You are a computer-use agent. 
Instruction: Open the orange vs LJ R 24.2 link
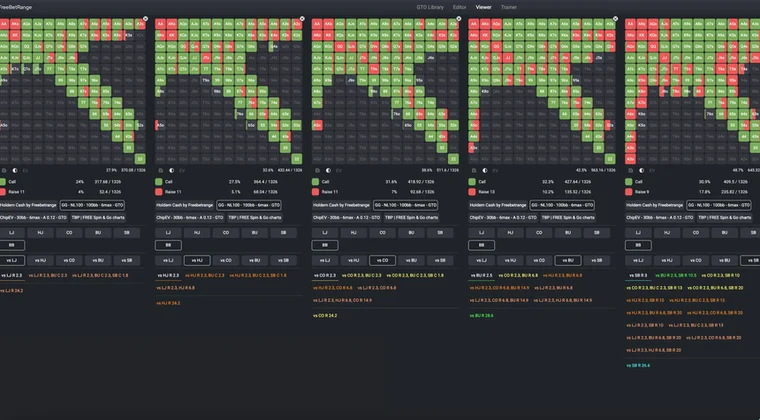tap(12, 291)
